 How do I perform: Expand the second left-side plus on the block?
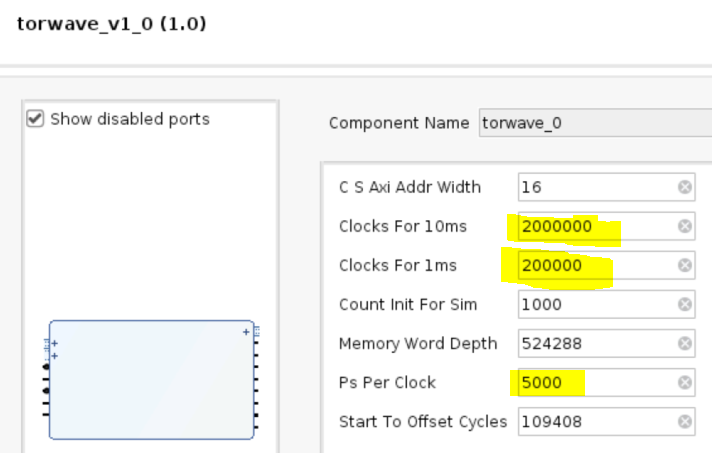[x=54, y=356]
